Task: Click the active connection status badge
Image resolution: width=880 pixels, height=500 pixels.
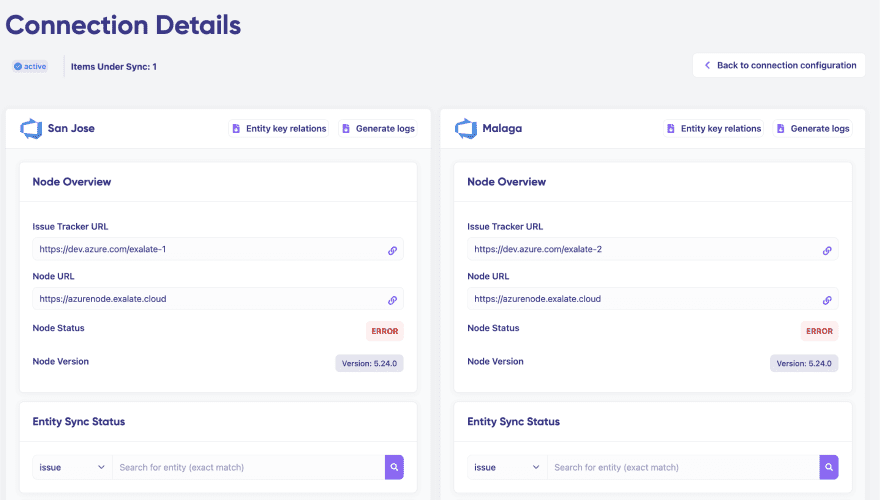Action: [30, 67]
